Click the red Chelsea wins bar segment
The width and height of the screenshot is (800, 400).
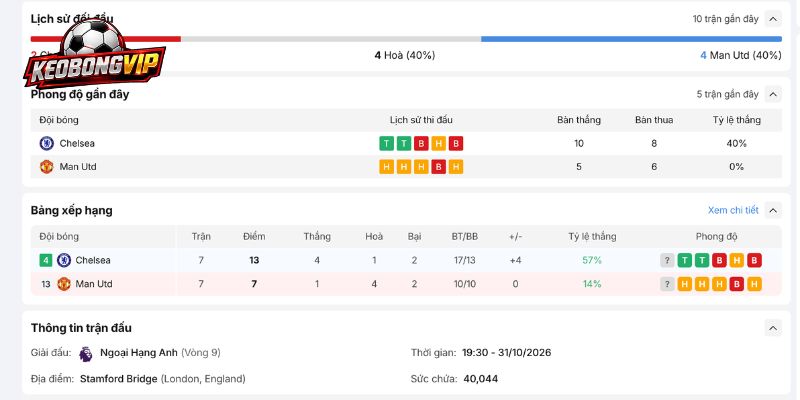pyautogui.click(x=106, y=39)
